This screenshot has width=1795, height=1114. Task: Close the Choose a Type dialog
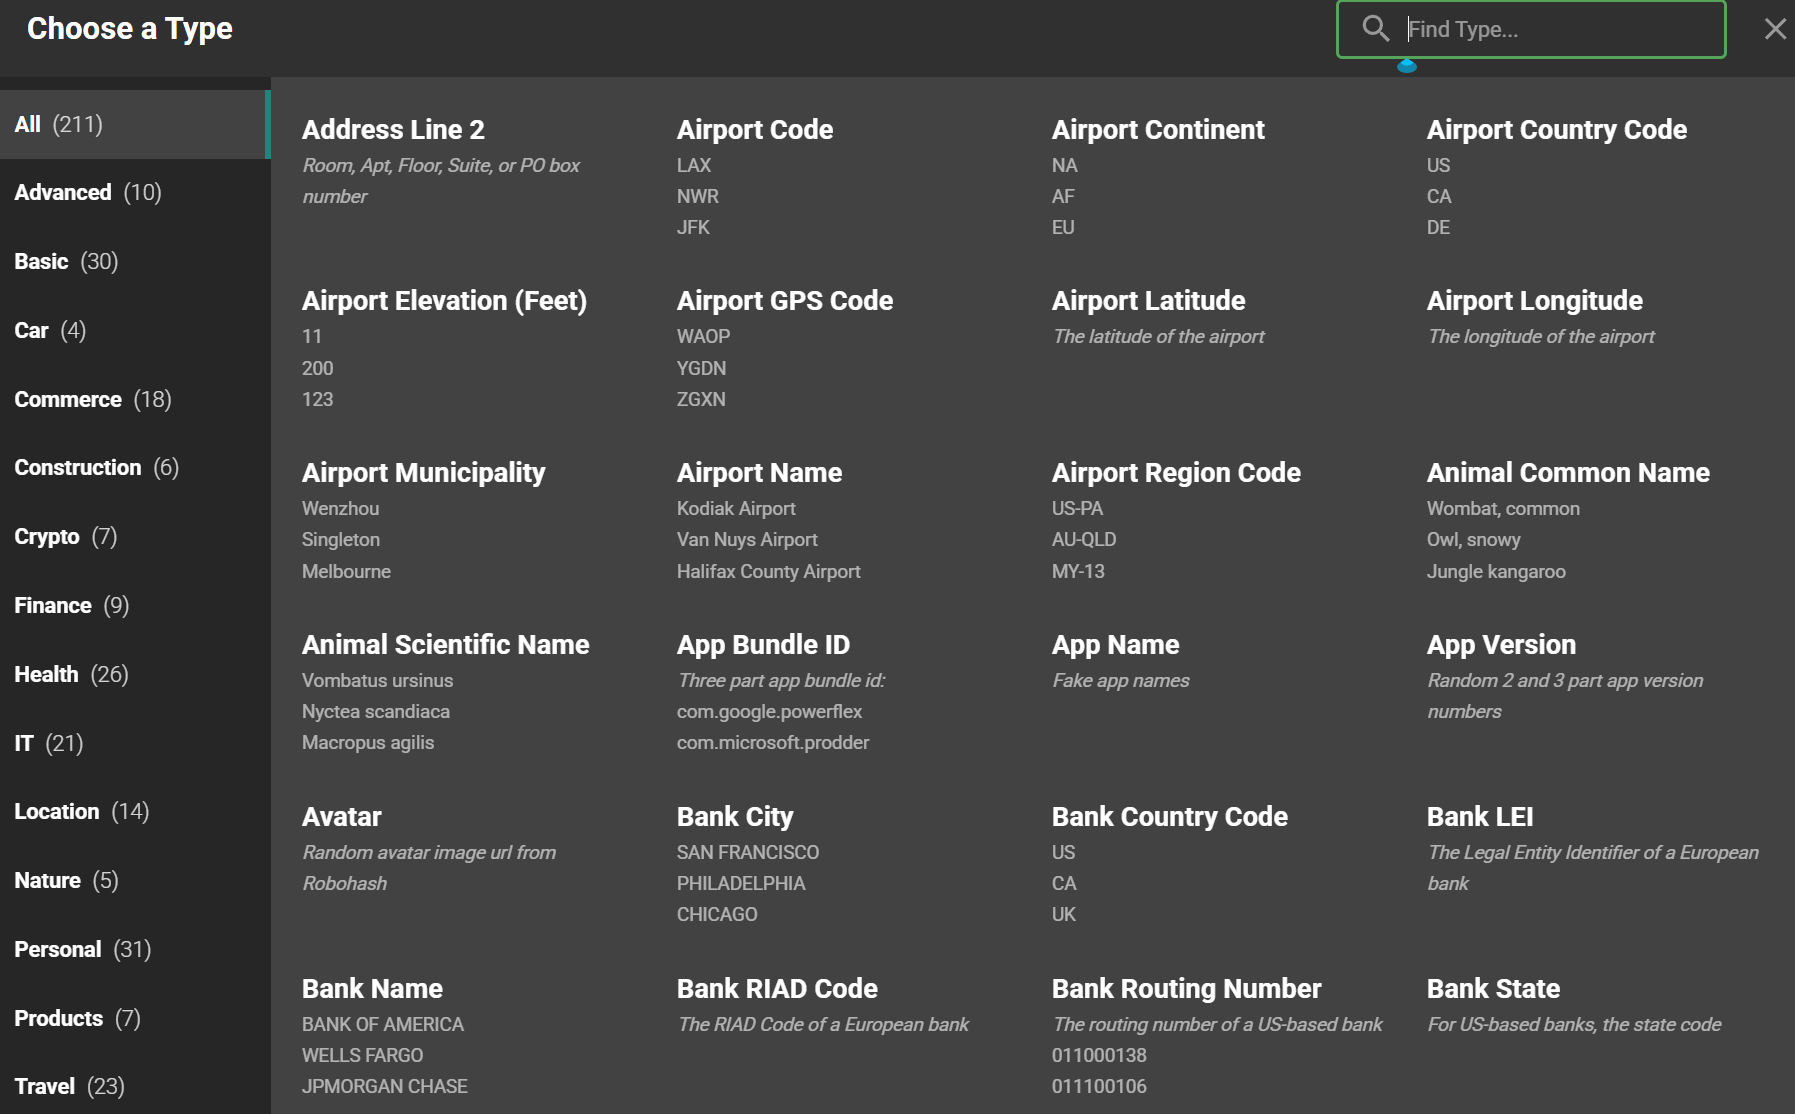[x=1775, y=29]
